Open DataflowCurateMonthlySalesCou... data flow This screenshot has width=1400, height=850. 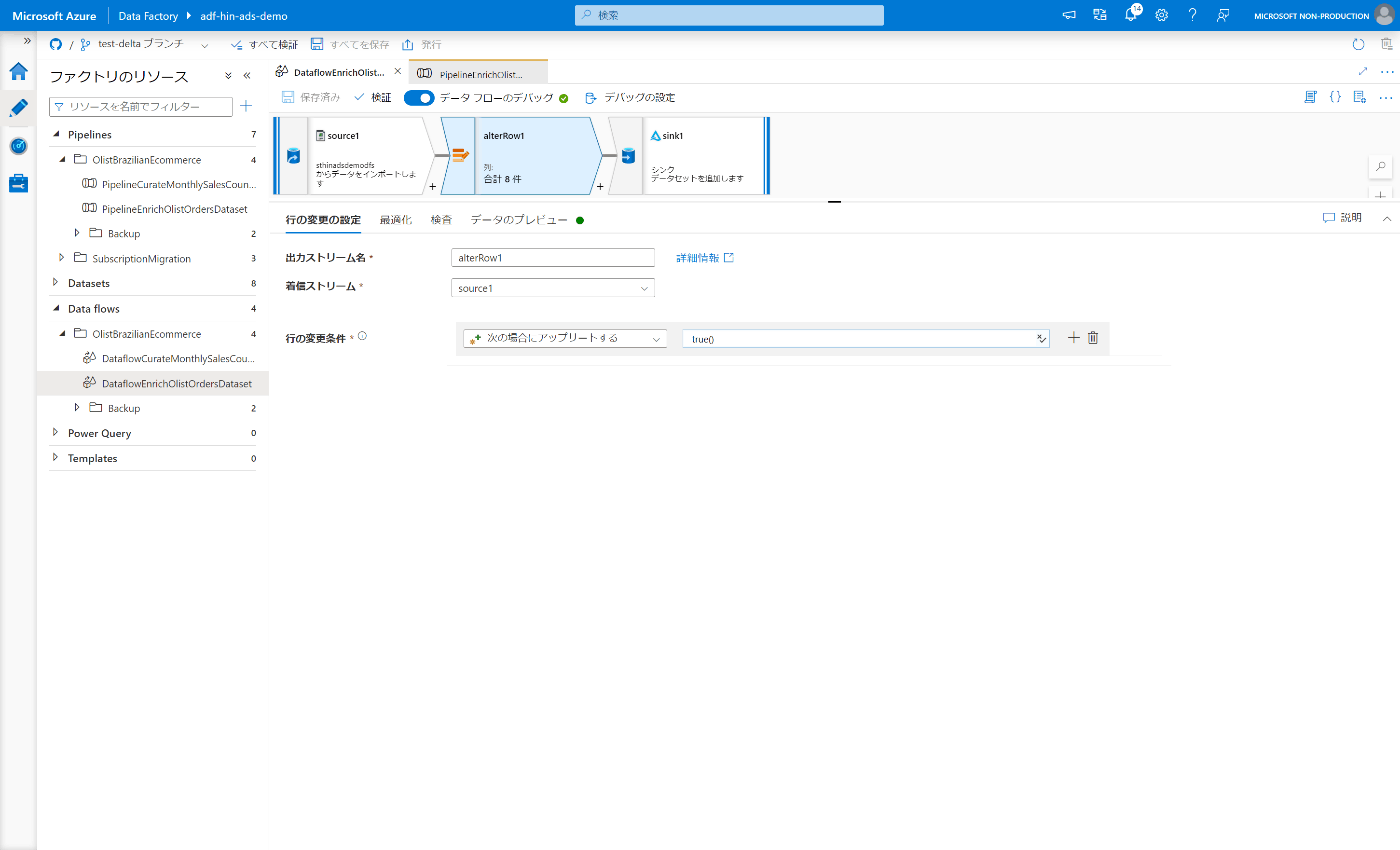click(x=170, y=358)
